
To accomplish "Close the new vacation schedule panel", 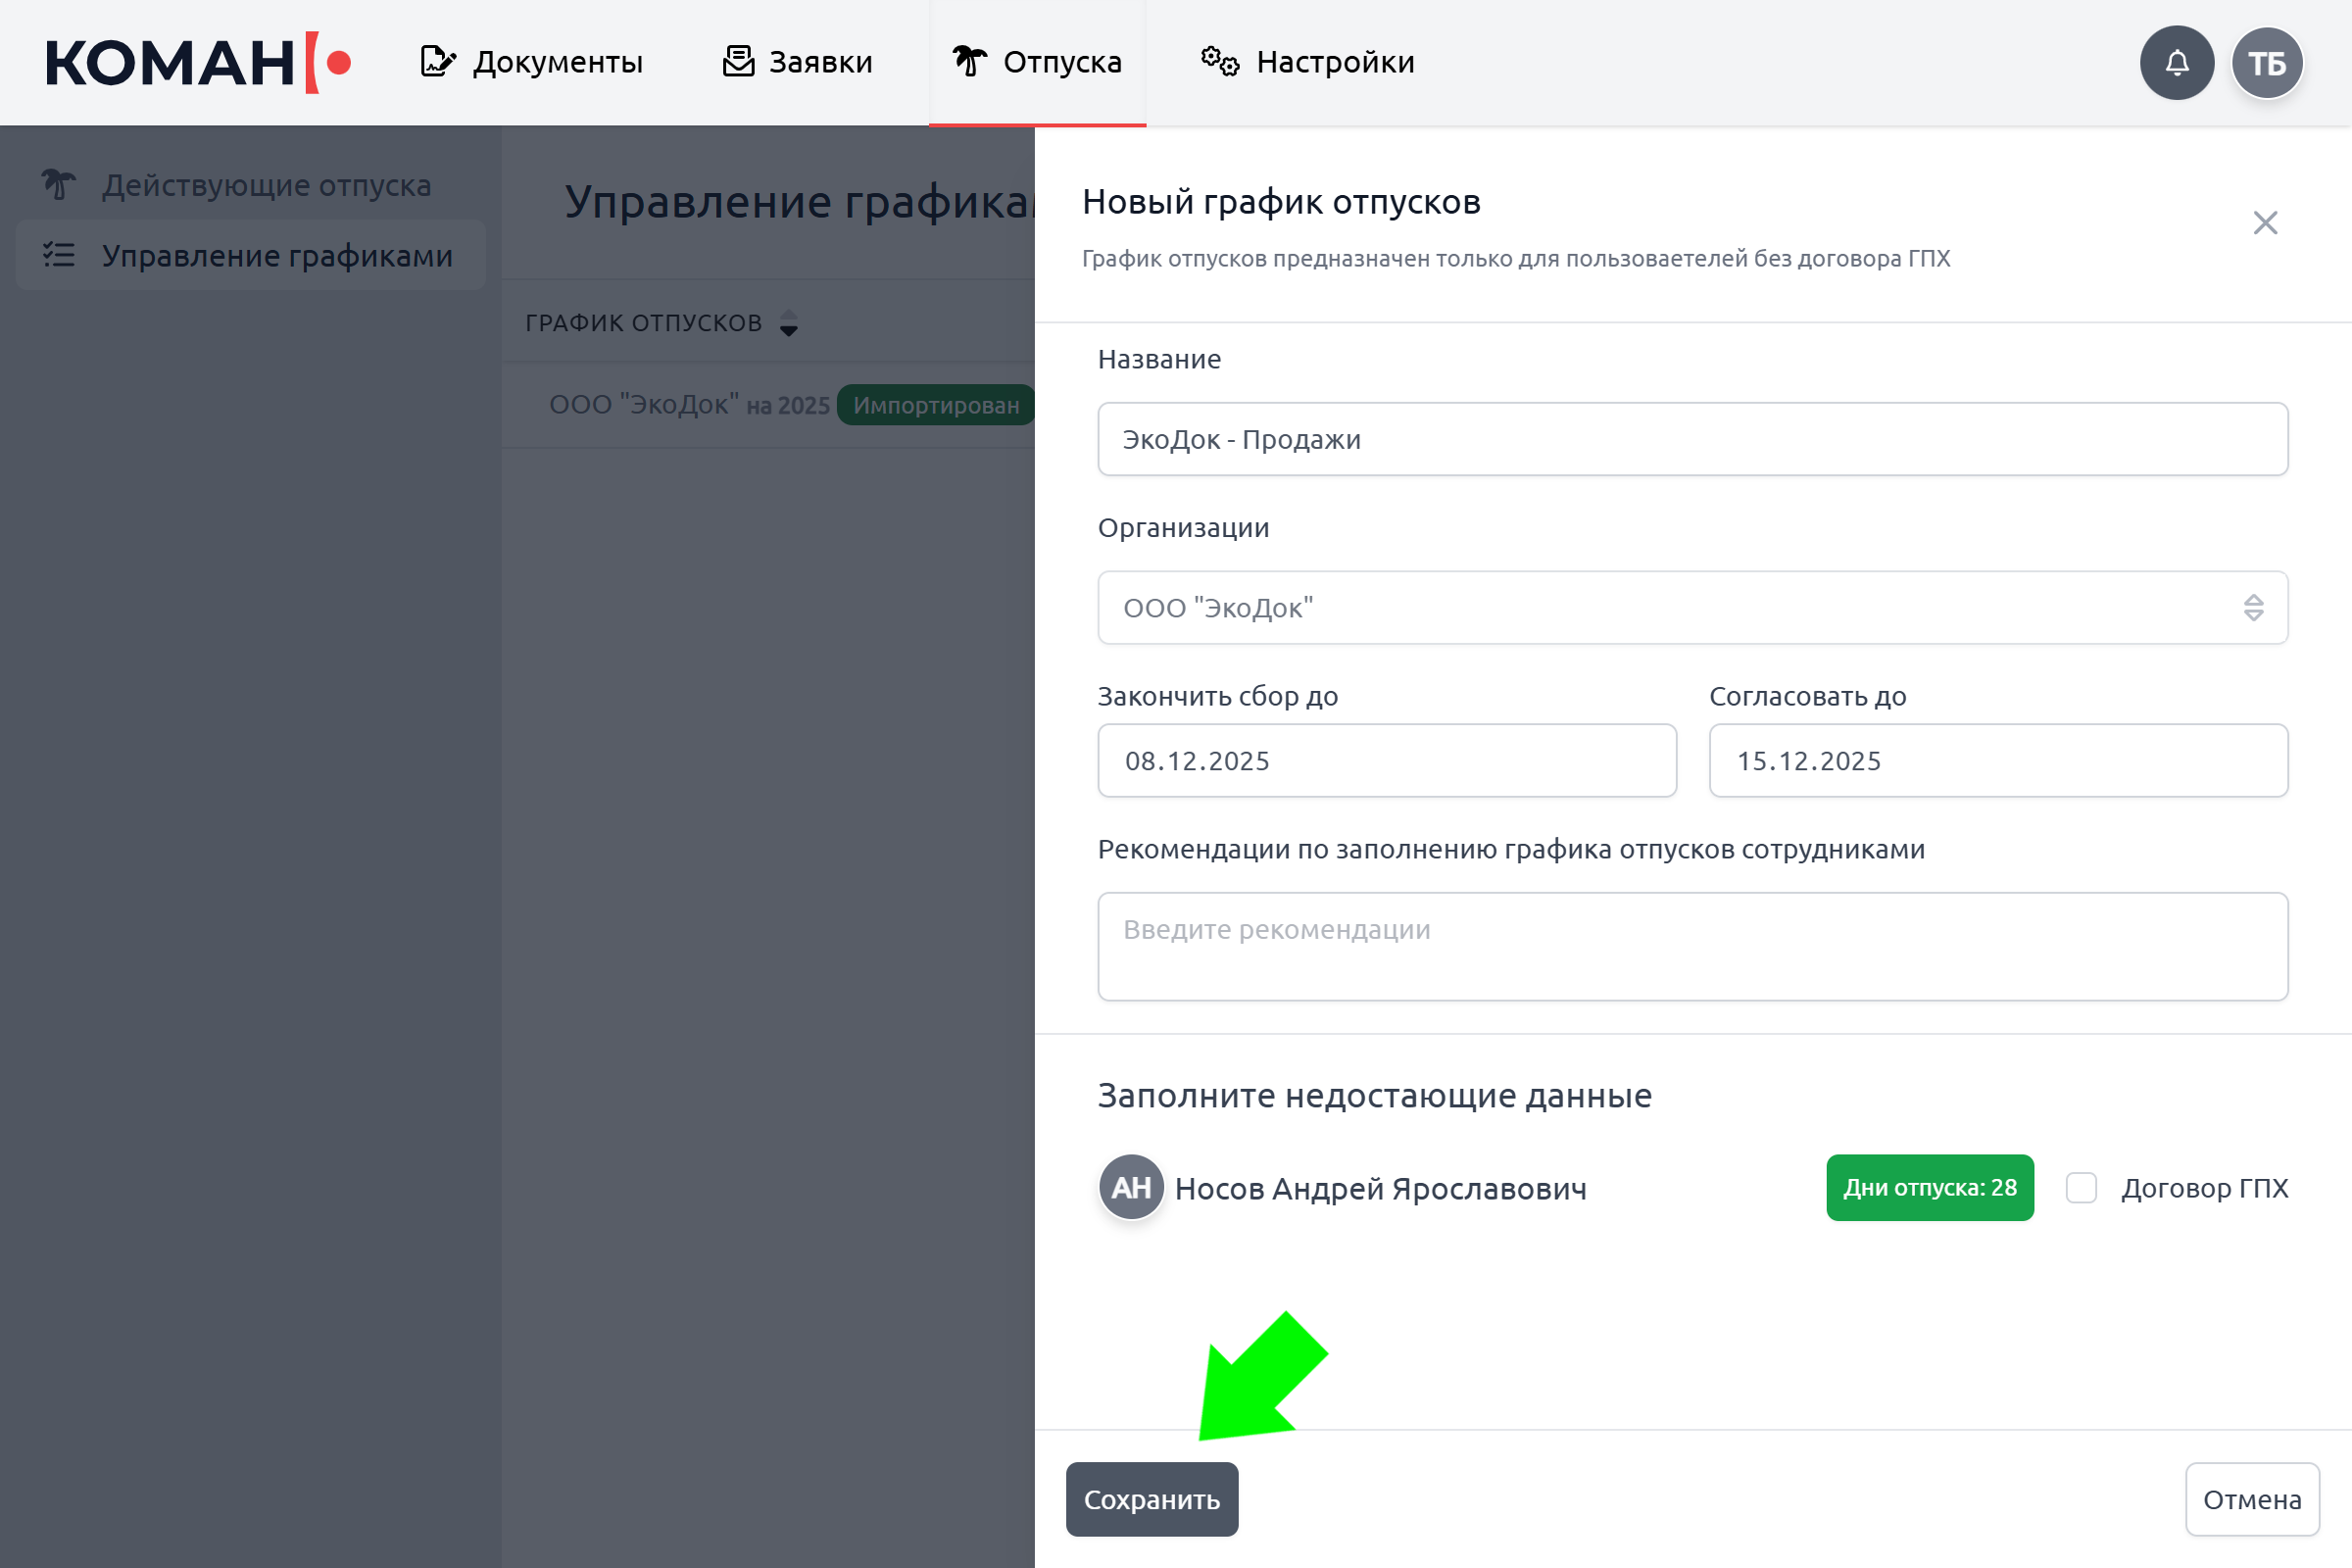I will coord(2265,222).
